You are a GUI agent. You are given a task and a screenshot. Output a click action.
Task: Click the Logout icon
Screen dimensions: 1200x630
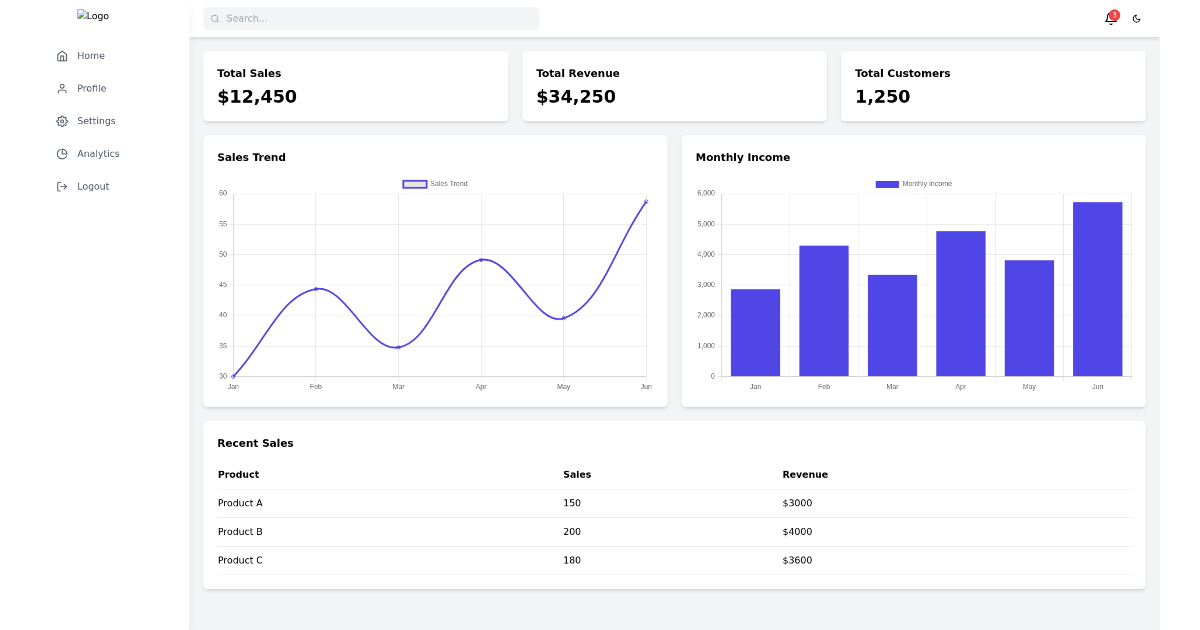click(62, 186)
